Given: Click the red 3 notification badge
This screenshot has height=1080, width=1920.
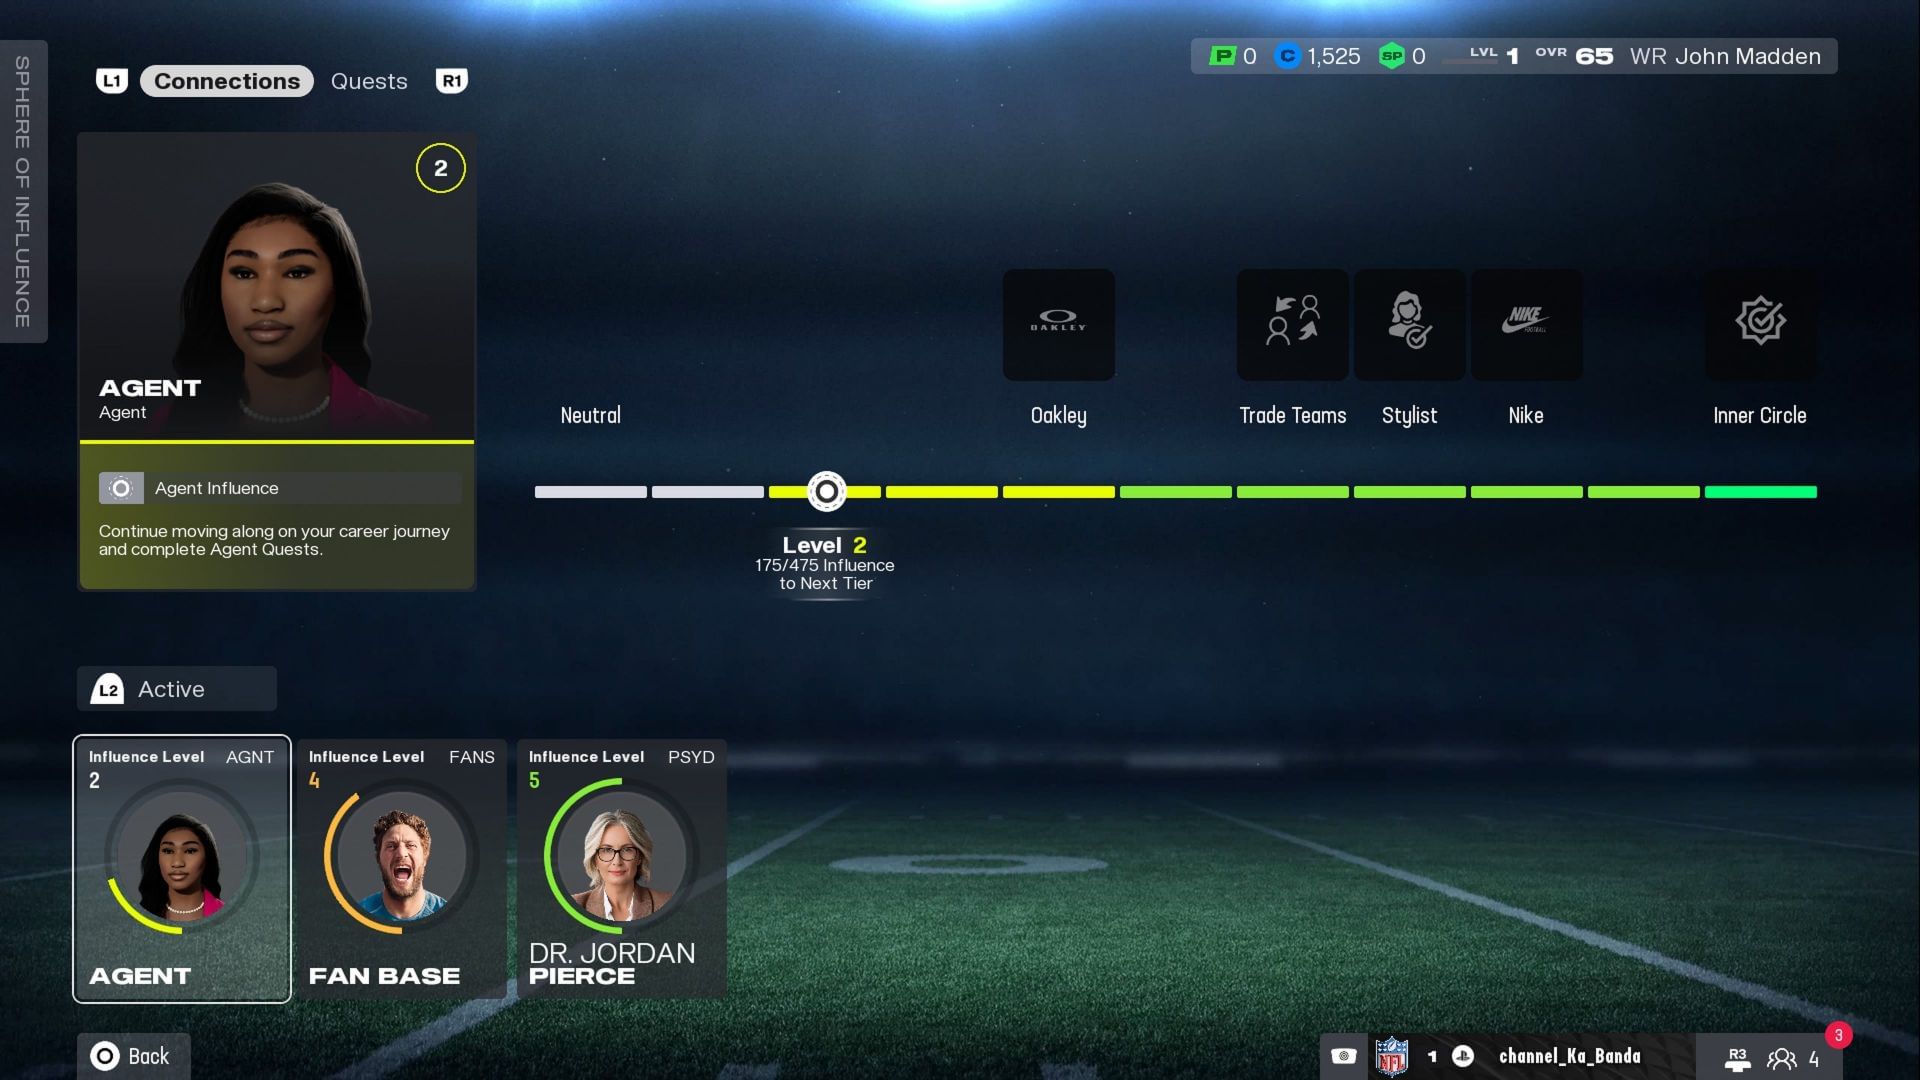Looking at the screenshot, I should coord(1838,1035).
